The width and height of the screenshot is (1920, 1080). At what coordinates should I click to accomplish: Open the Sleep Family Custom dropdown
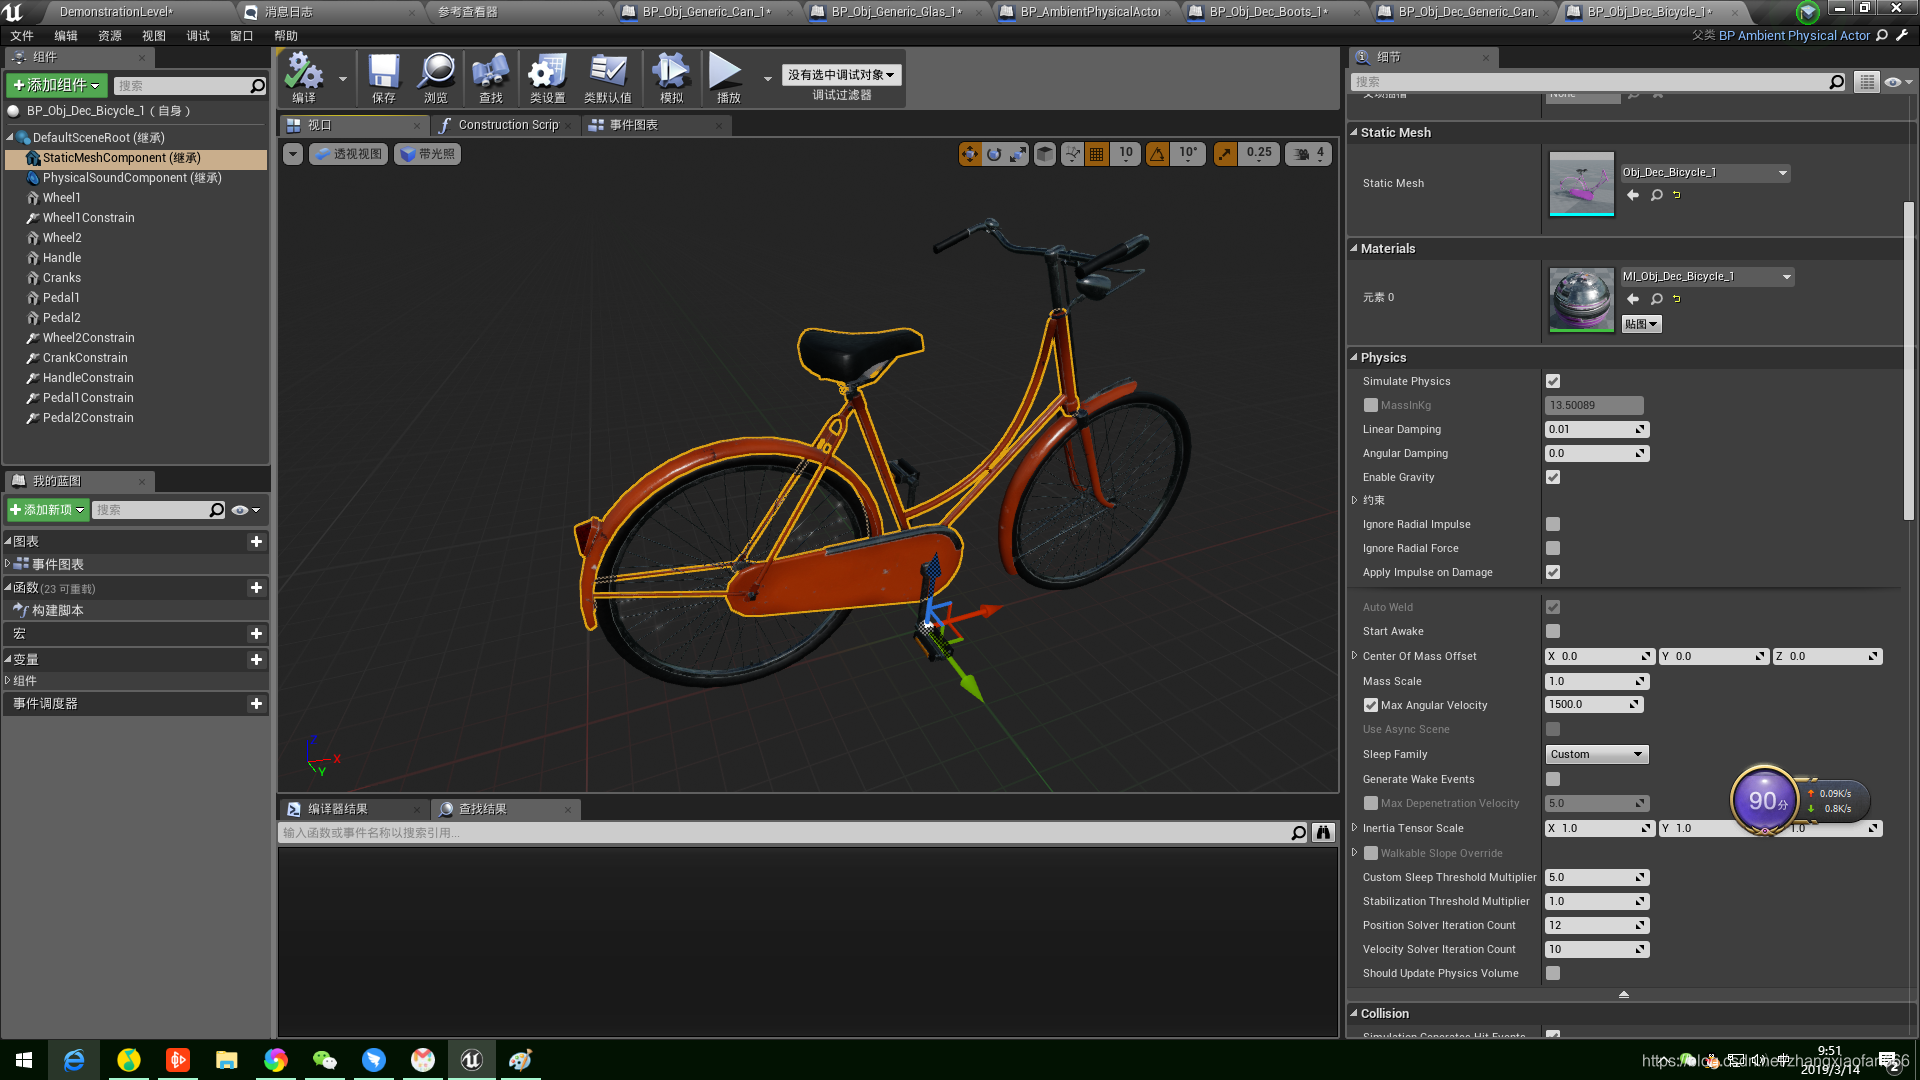coord(1596,754)
